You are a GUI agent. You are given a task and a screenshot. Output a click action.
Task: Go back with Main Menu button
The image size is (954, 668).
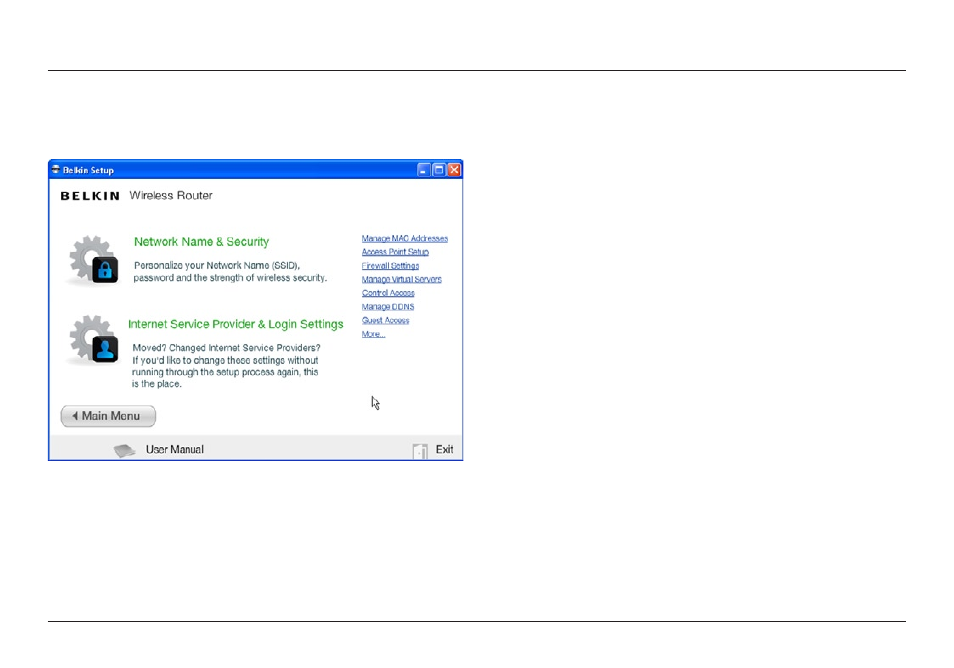[x=108, y=416]
